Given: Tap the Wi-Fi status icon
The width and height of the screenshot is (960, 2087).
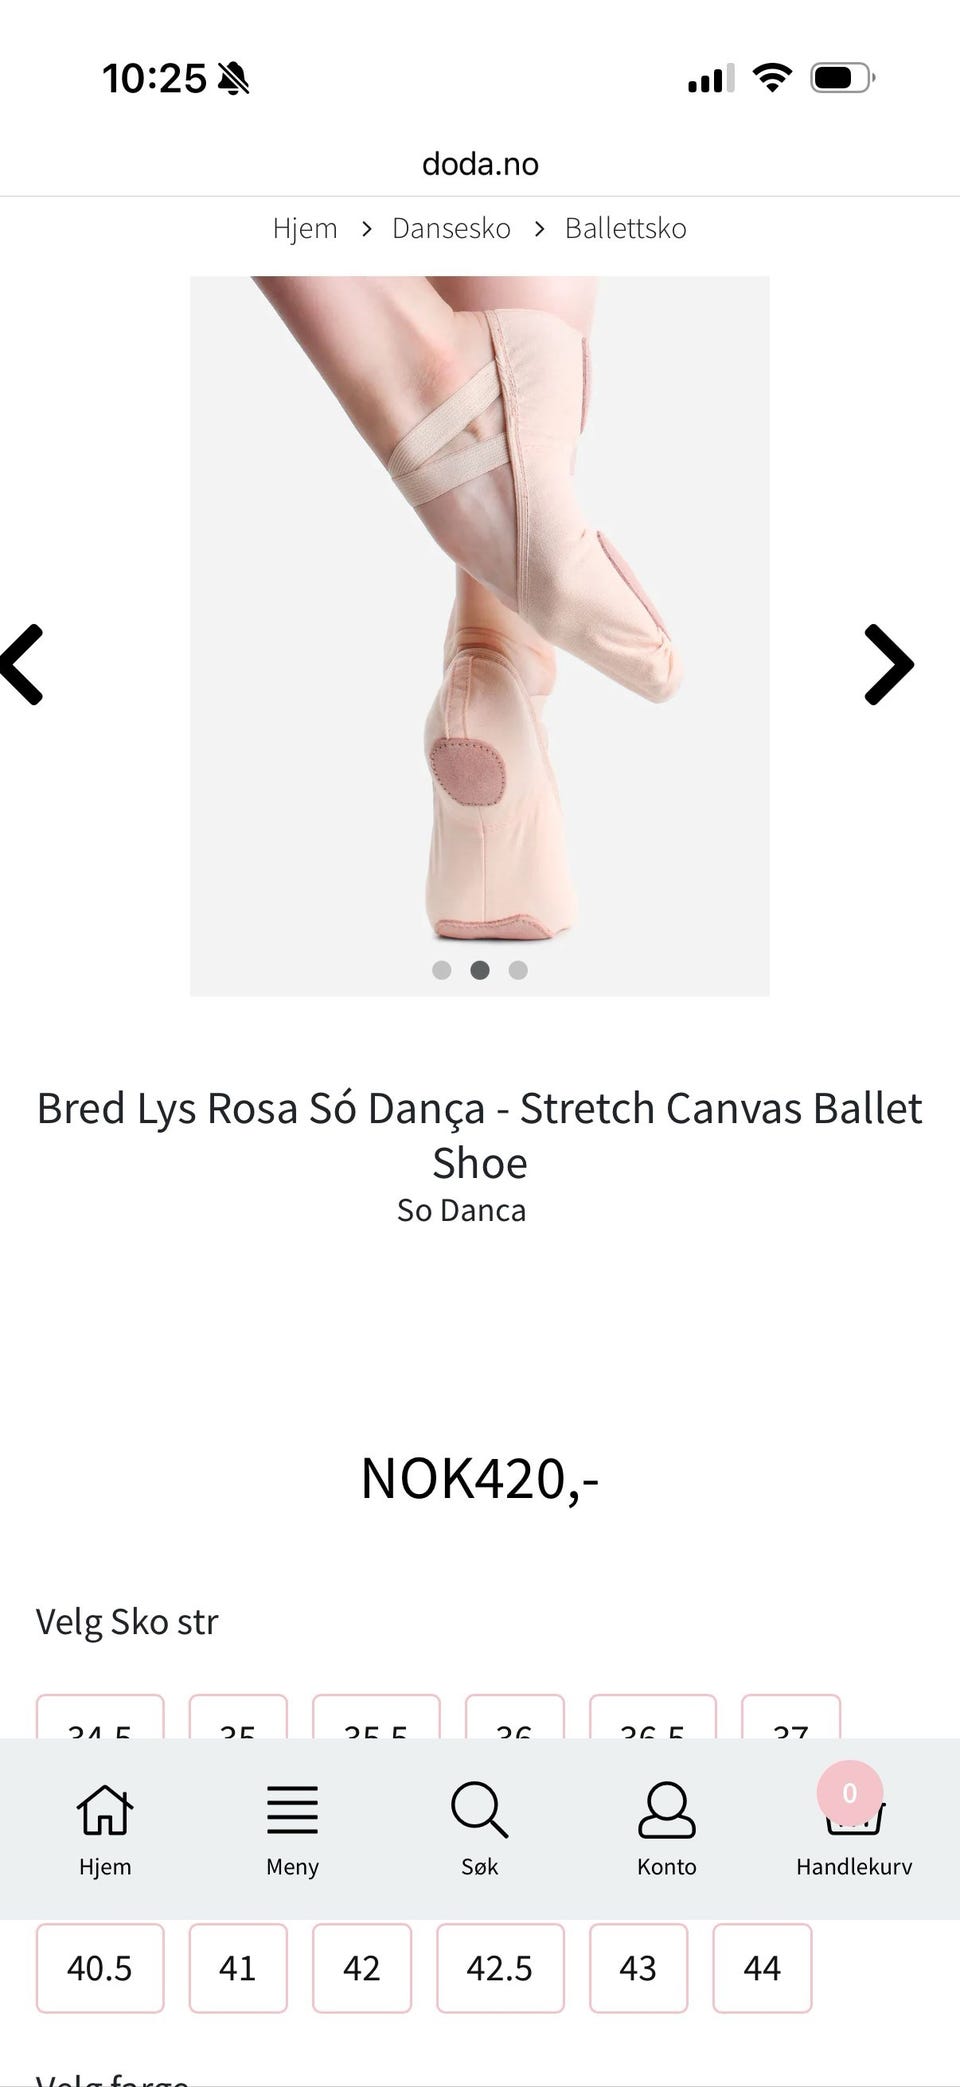Looking at the screenshot, I should click(x=771, y=77).
